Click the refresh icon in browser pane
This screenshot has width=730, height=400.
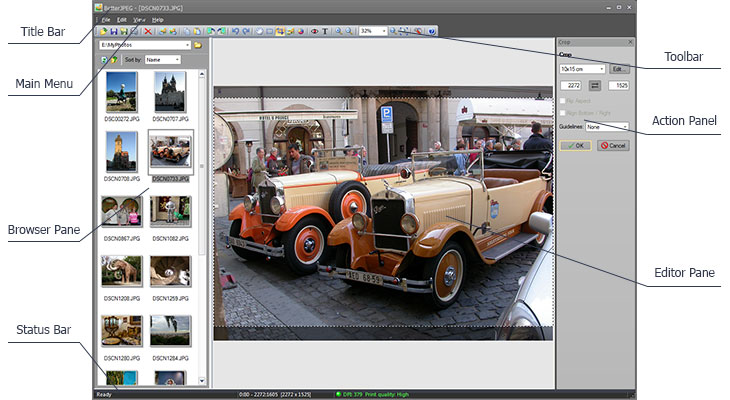pos(104,60)
